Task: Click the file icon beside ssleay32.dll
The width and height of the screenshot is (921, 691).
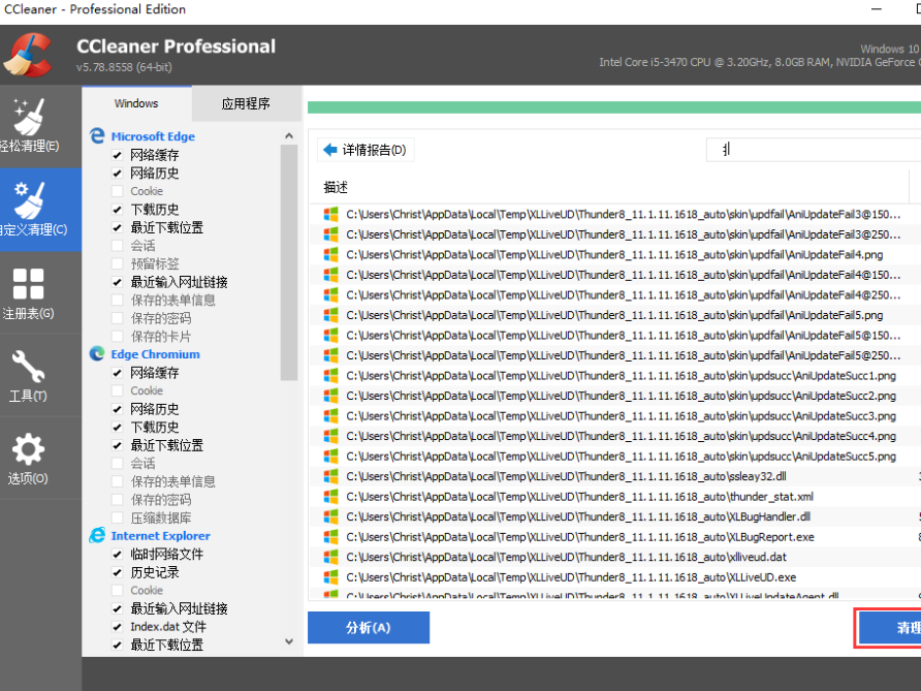Action: [x=331, y=477]
